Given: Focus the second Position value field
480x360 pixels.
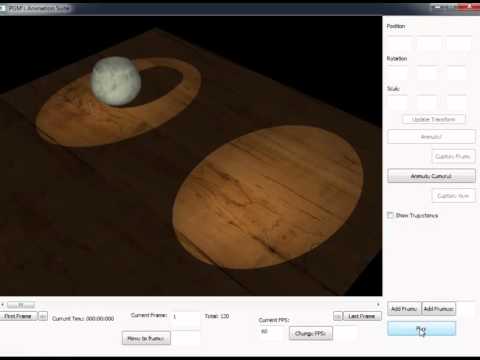Looking at the screenshot, I should pyautogui.click(x=429, y=43).
